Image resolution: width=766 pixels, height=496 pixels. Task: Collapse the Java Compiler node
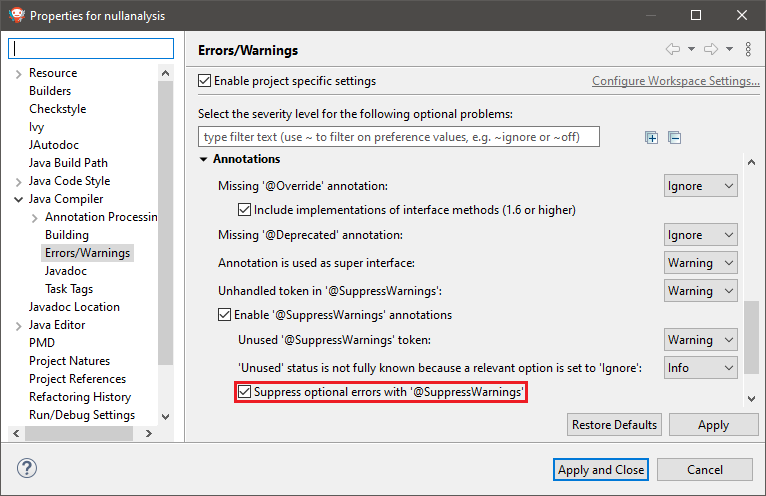[19, 199]
